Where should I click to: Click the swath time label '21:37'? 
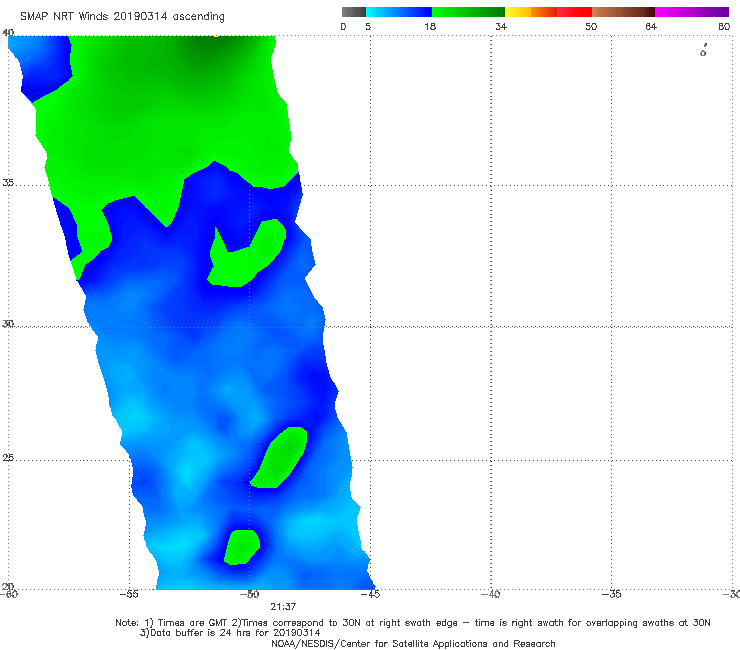pos(283,607)
